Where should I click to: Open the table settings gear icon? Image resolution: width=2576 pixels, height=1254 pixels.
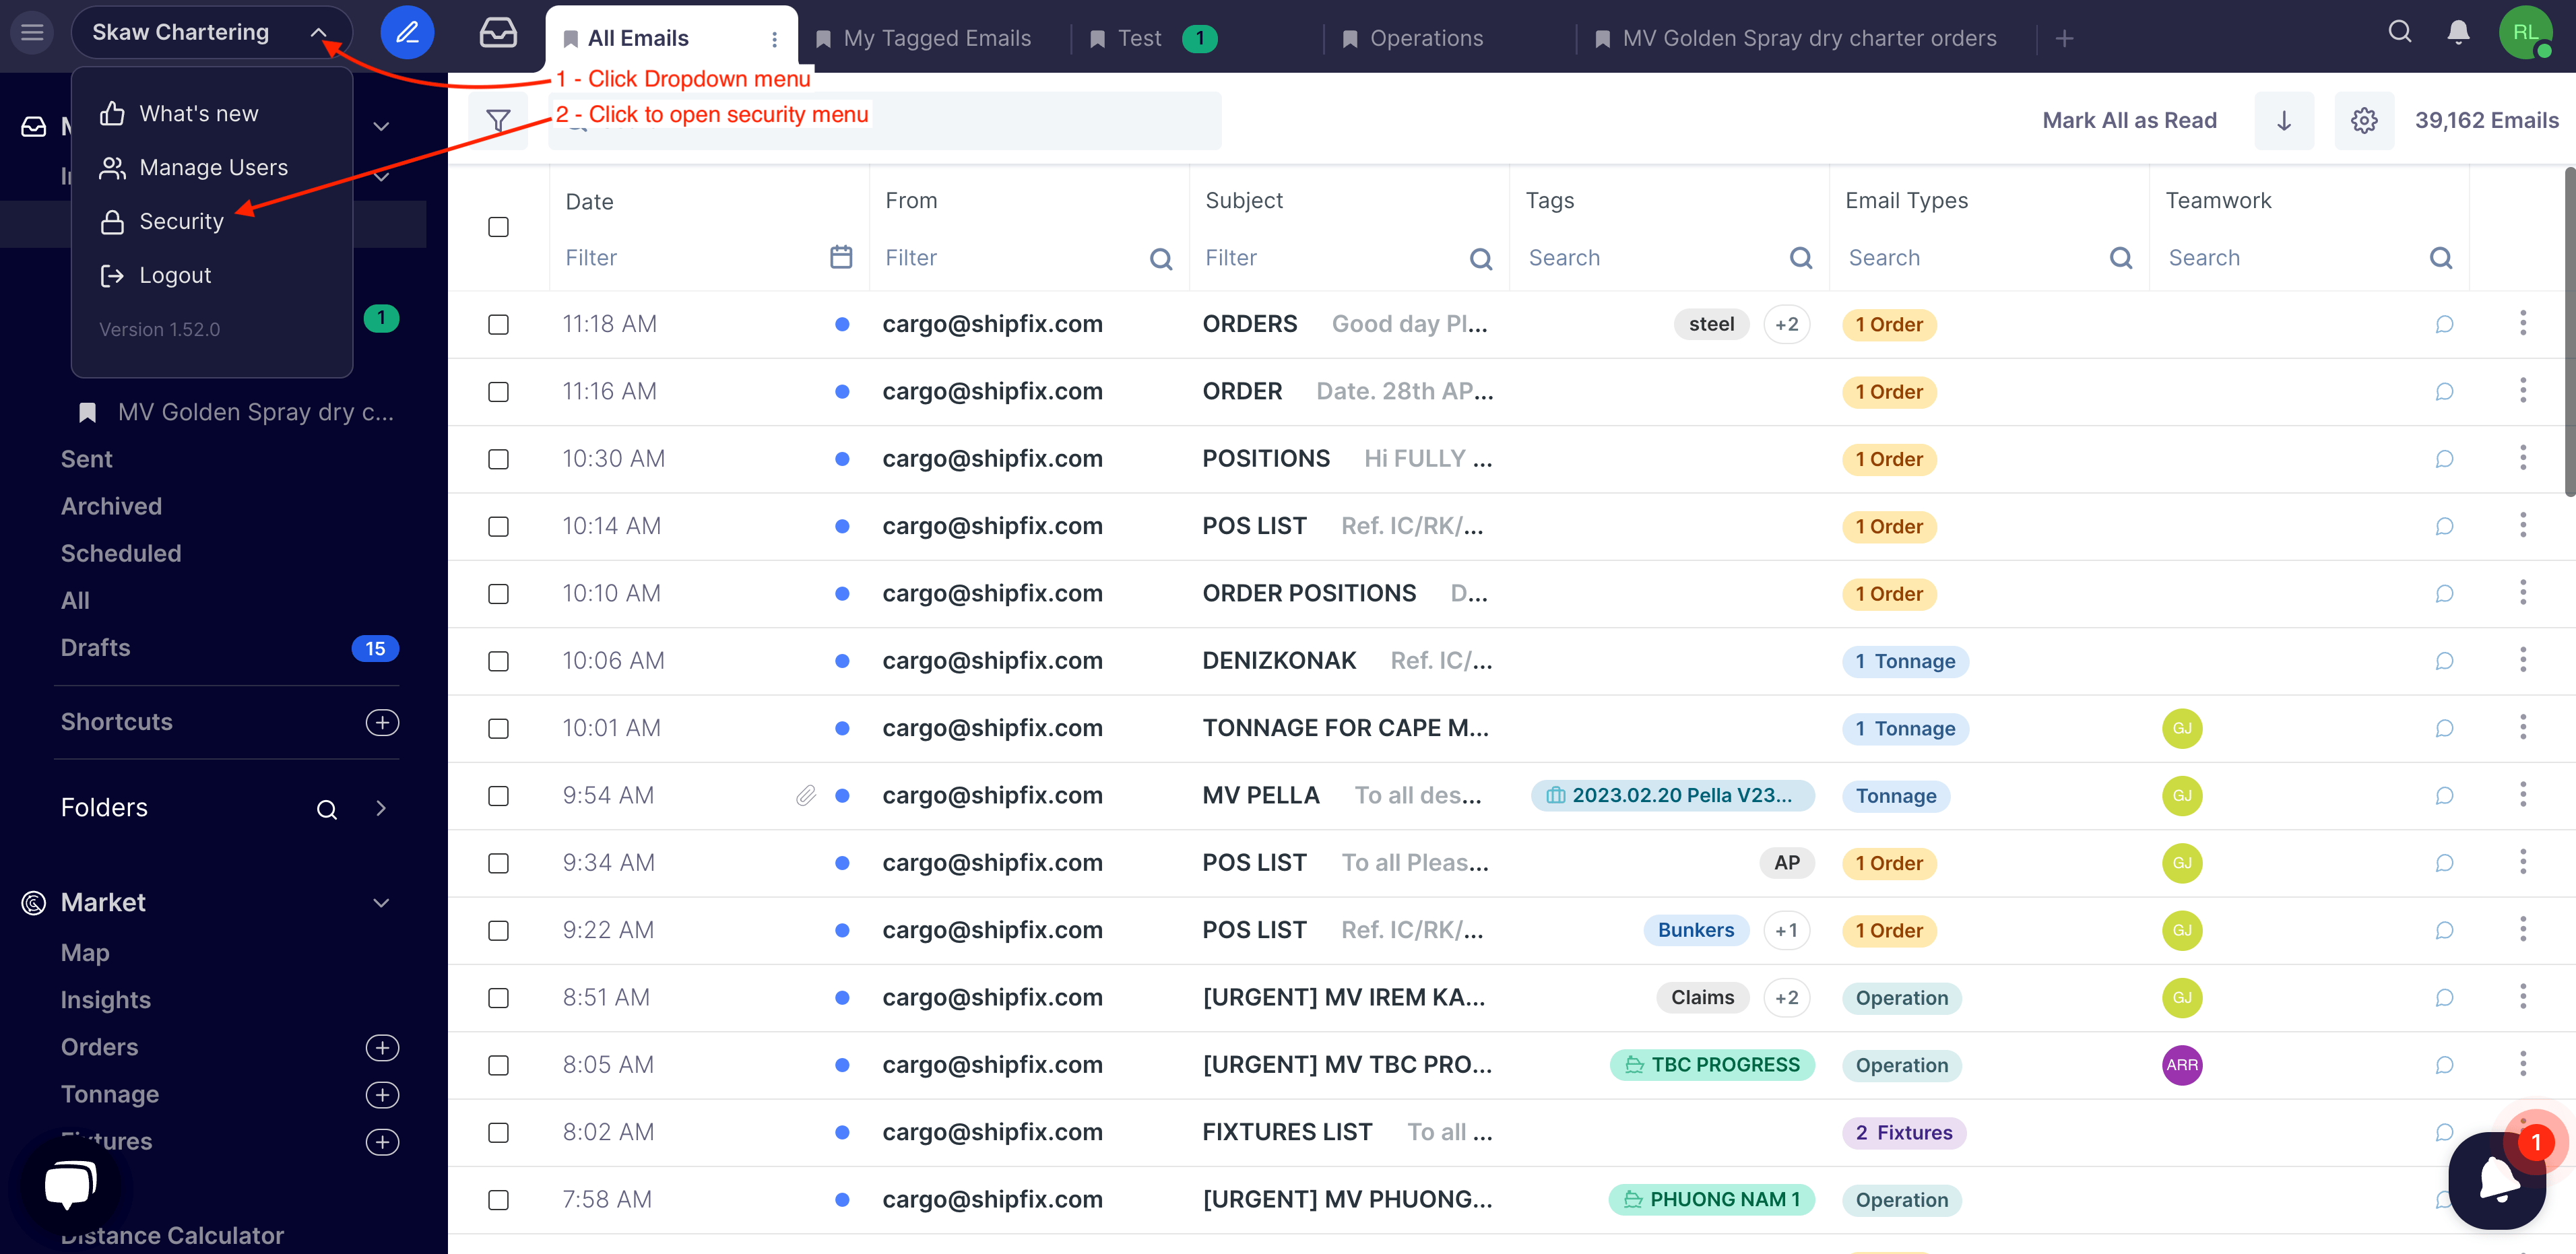click(x=2363, y=120)
